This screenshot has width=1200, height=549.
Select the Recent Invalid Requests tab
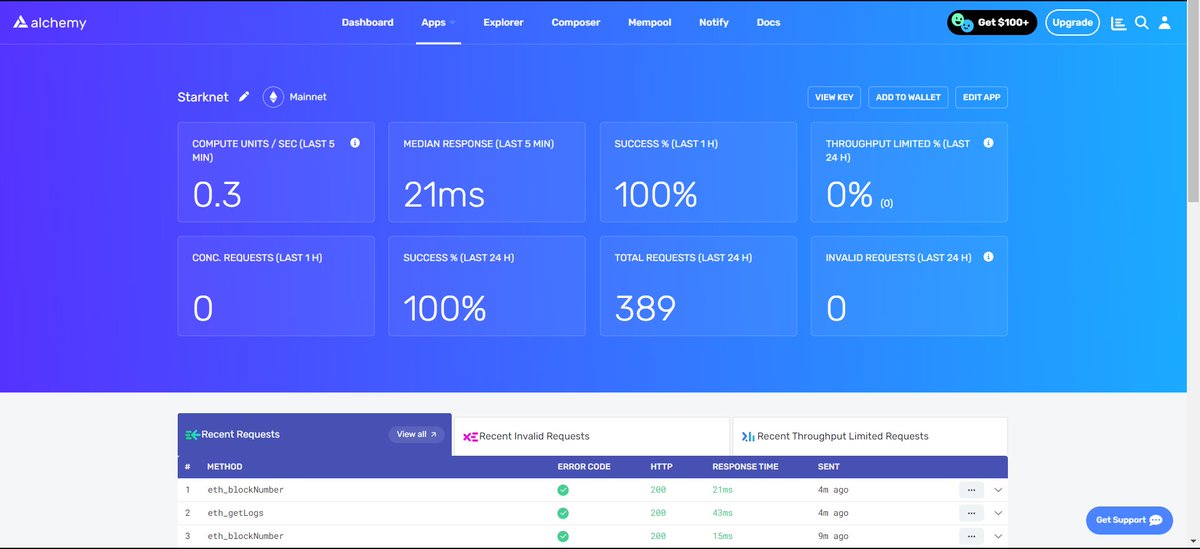point(592,436)
